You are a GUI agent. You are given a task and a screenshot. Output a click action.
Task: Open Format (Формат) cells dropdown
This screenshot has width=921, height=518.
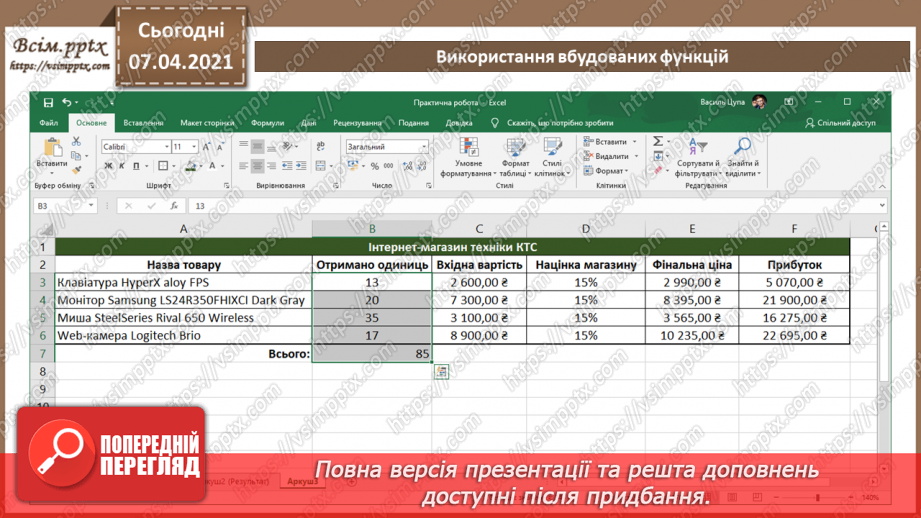[606, 171]
